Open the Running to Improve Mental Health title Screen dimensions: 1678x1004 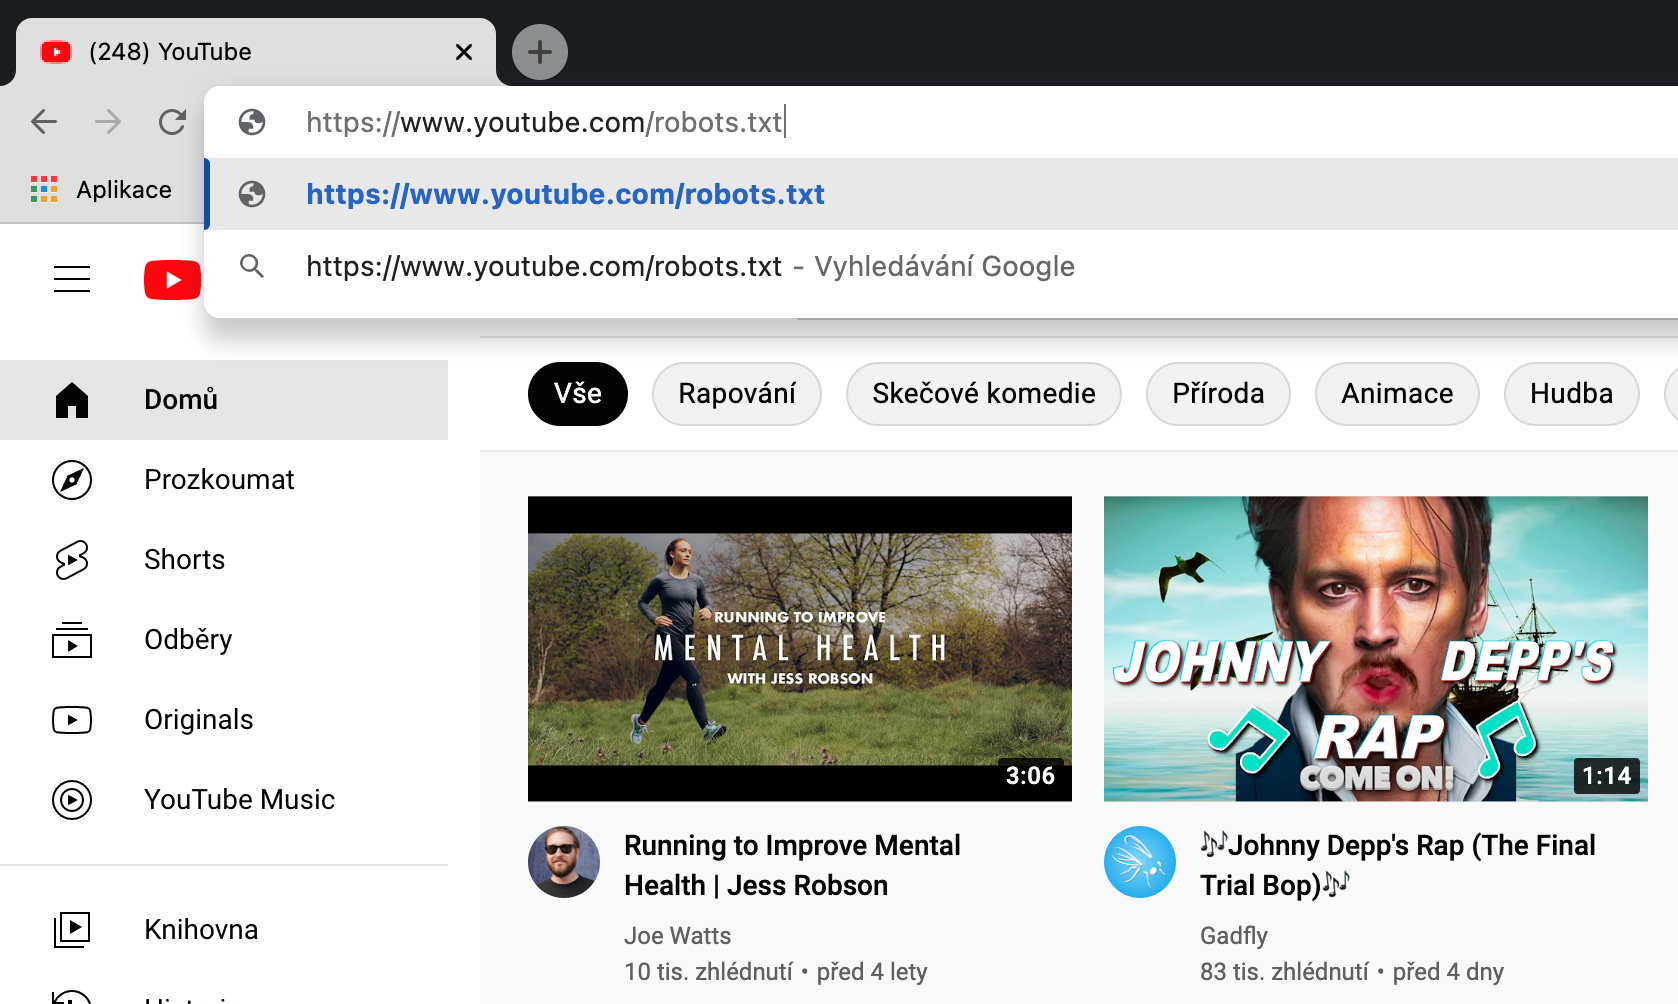click(x=792, y=866)
